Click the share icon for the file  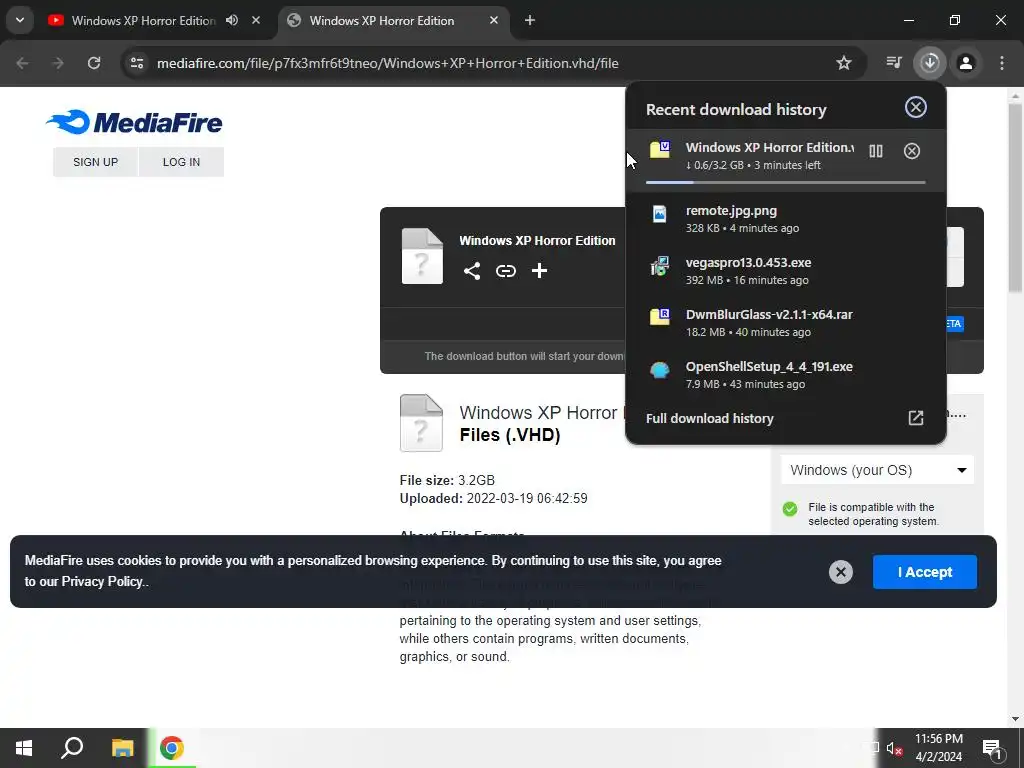pyautogui.click(x=472, y=270)
